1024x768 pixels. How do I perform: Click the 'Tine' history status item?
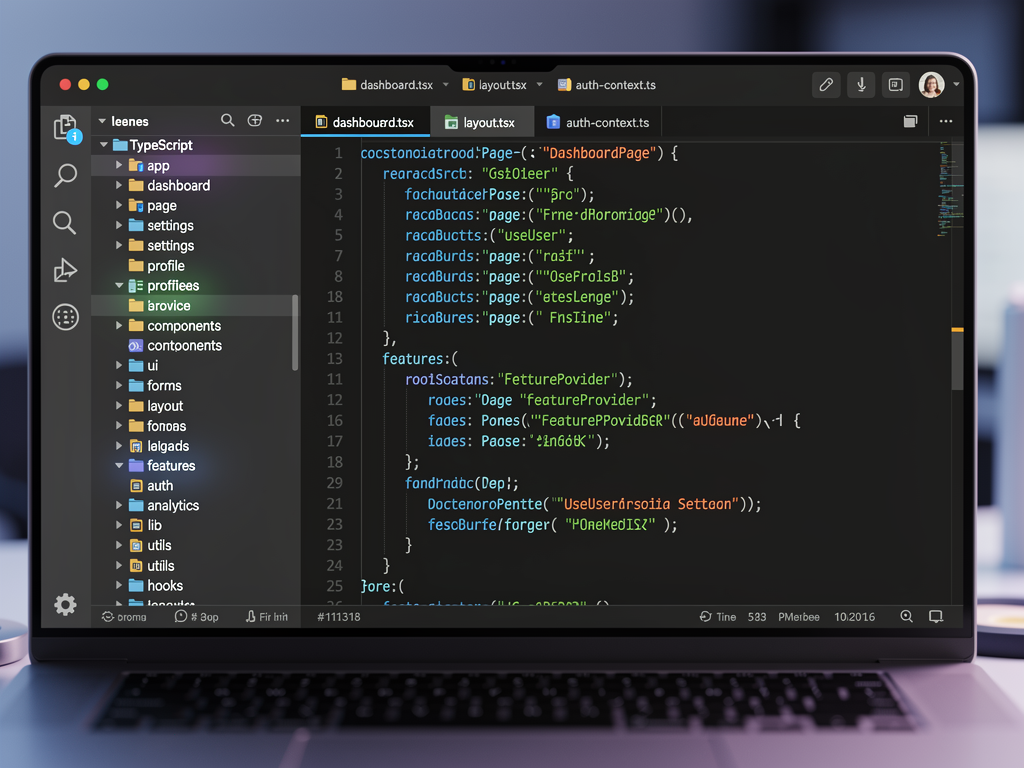(718, 617)
